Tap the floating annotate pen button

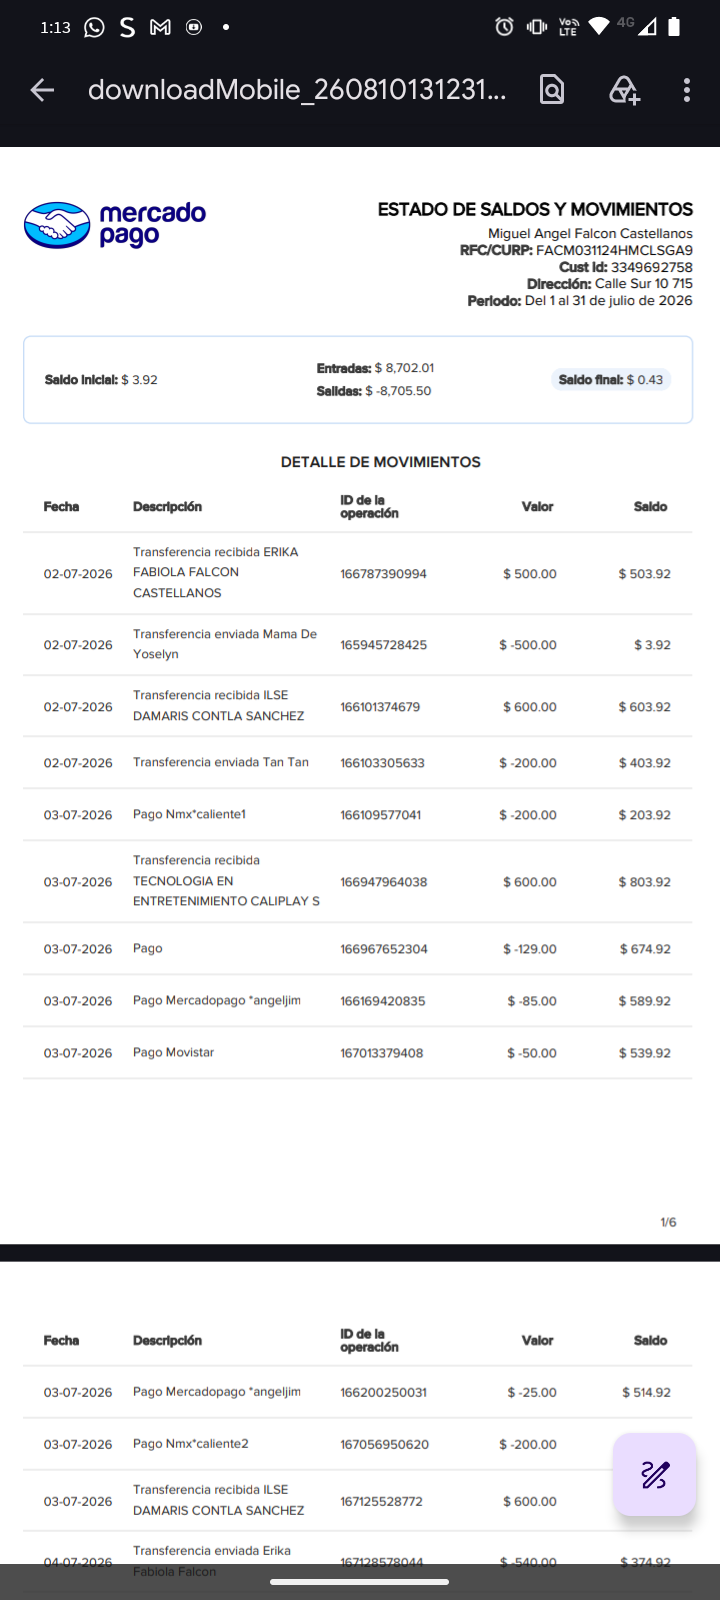(x=655, y=1474)
